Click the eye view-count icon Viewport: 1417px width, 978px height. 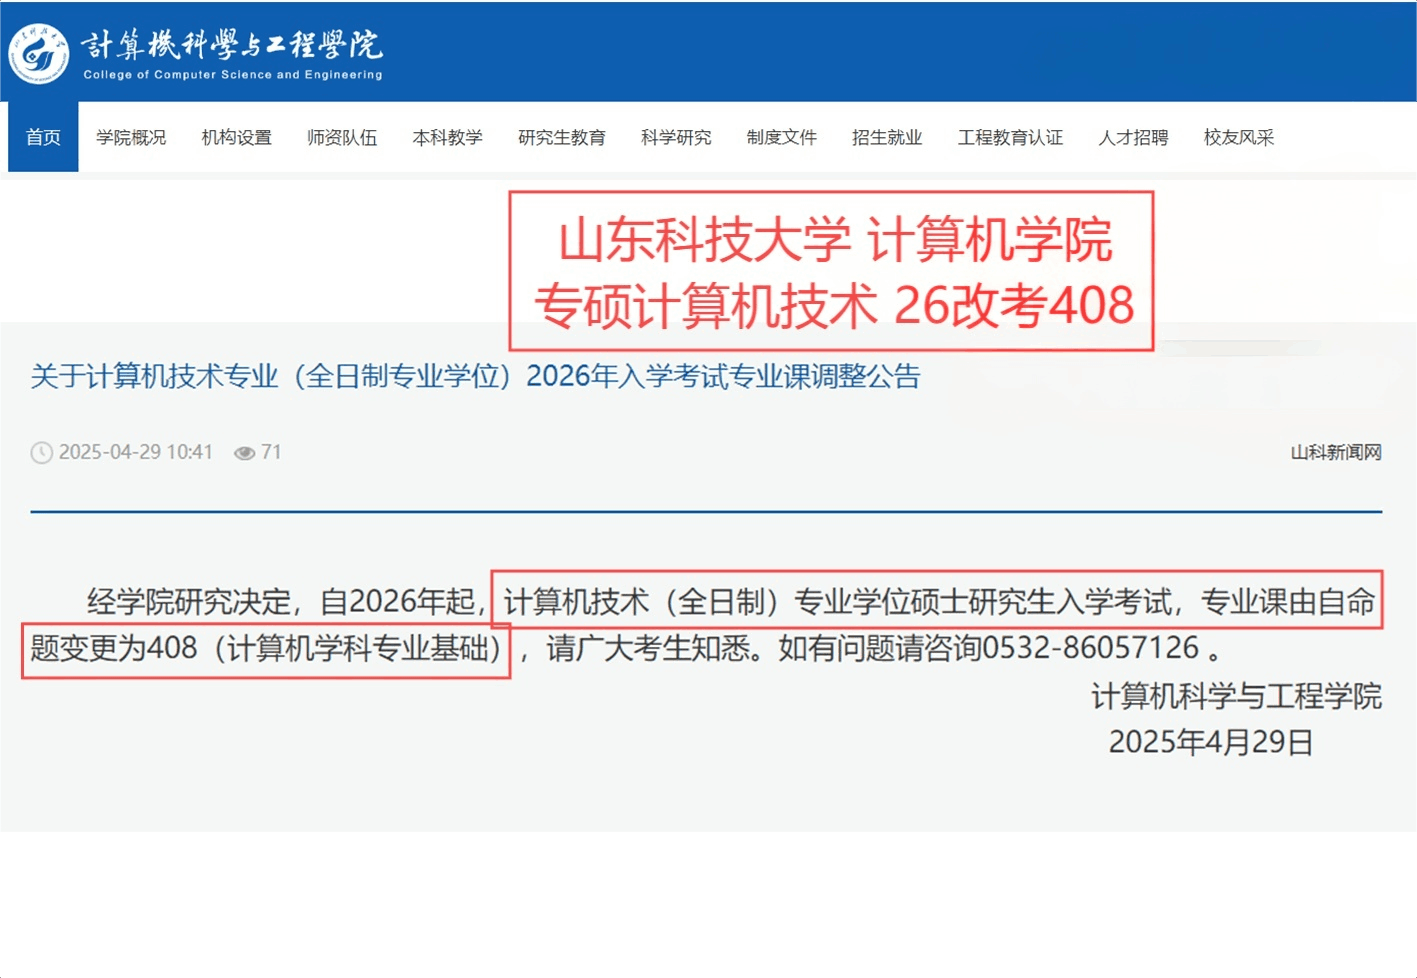tap(244, 453)
